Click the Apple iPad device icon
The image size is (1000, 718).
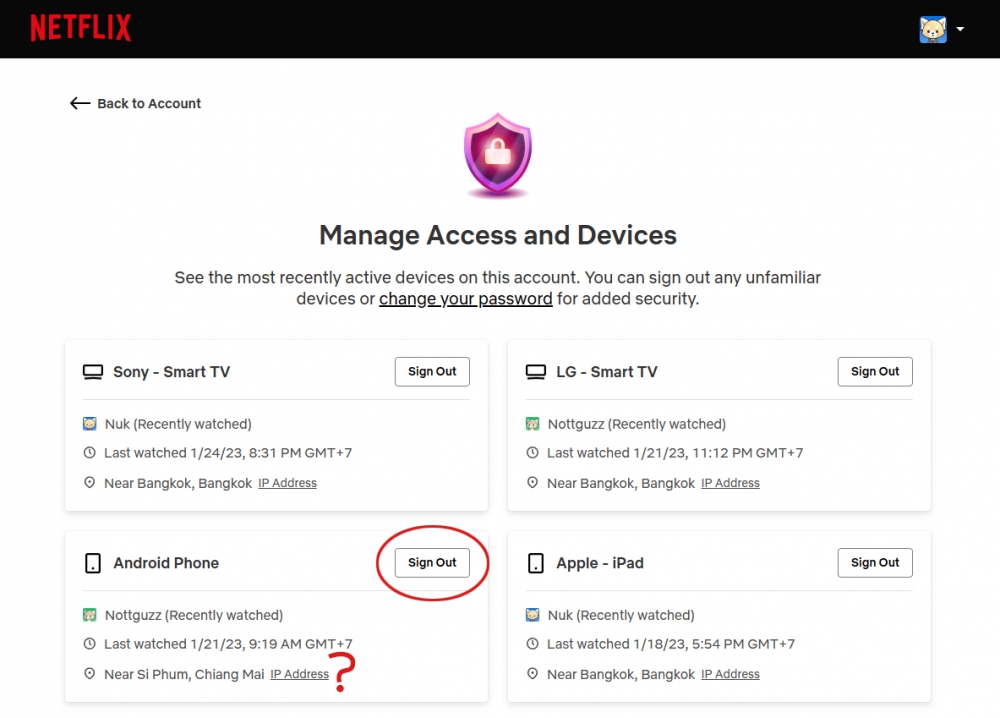coord(536,563)
